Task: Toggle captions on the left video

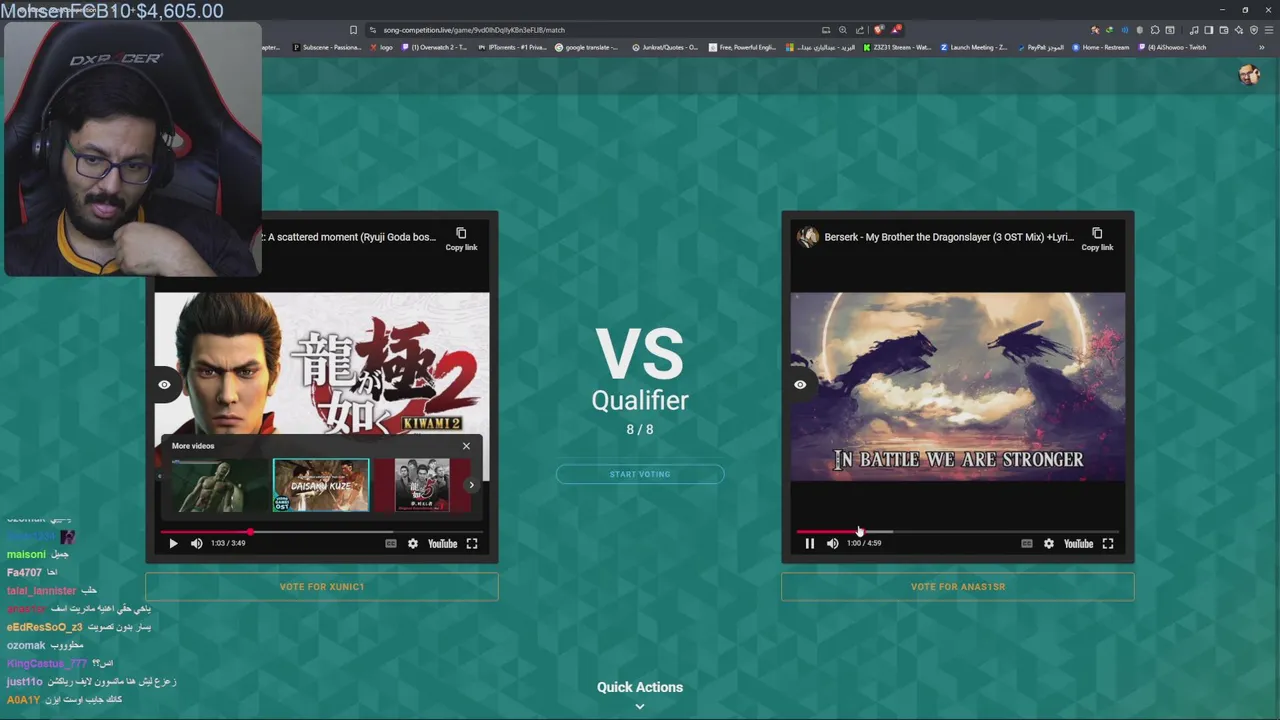Action: (391, 543)
